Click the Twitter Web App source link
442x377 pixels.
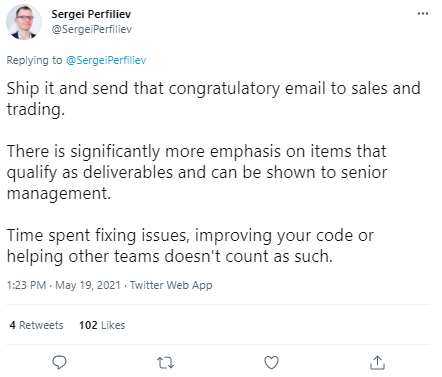[x=171, y=285]
